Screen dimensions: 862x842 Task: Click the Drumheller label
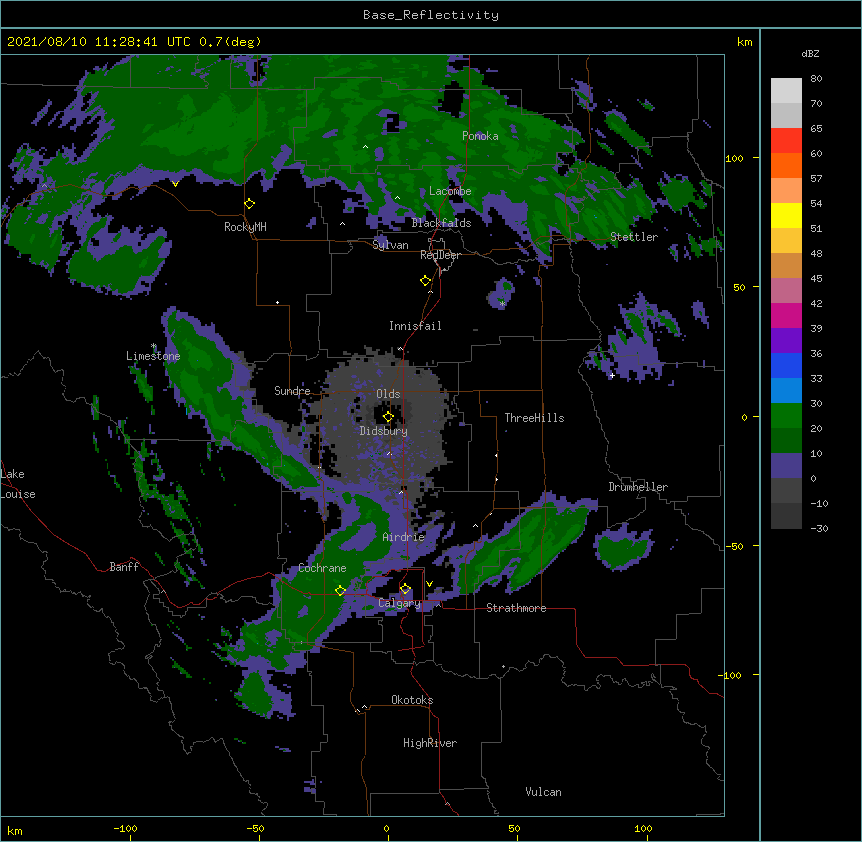point(638,487)
